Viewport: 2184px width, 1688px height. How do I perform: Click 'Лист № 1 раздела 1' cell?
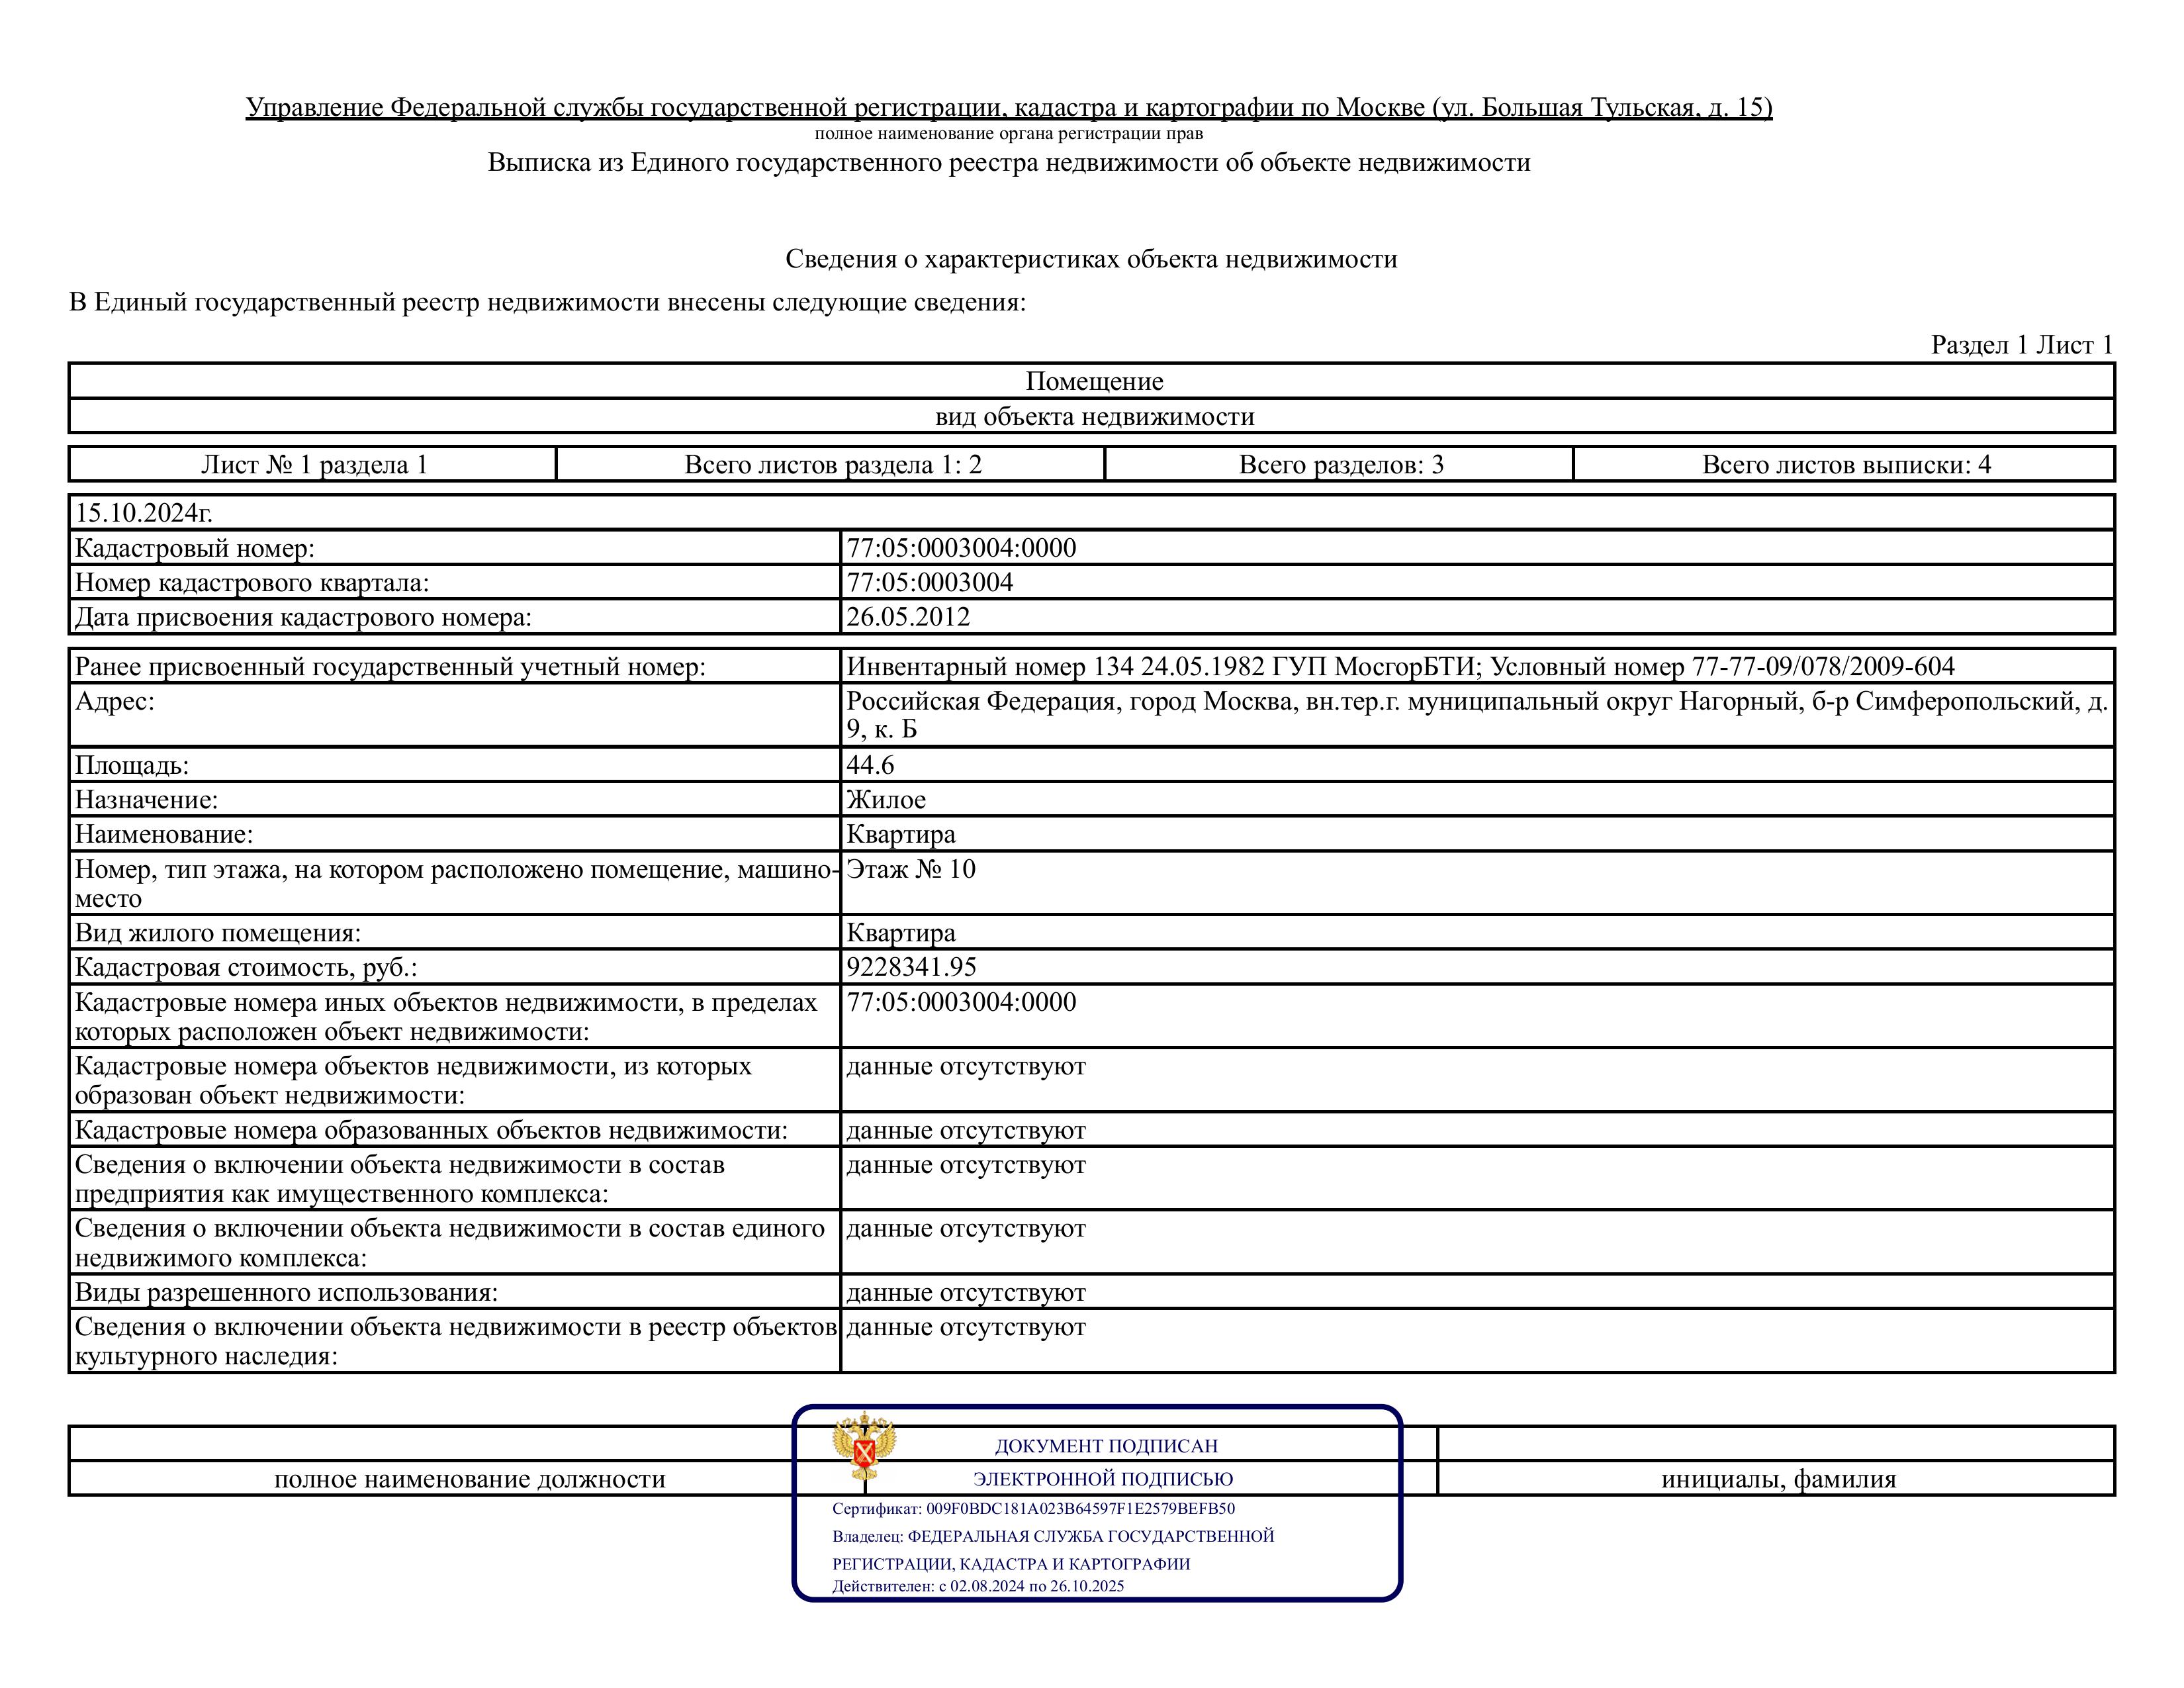[314, 465]
